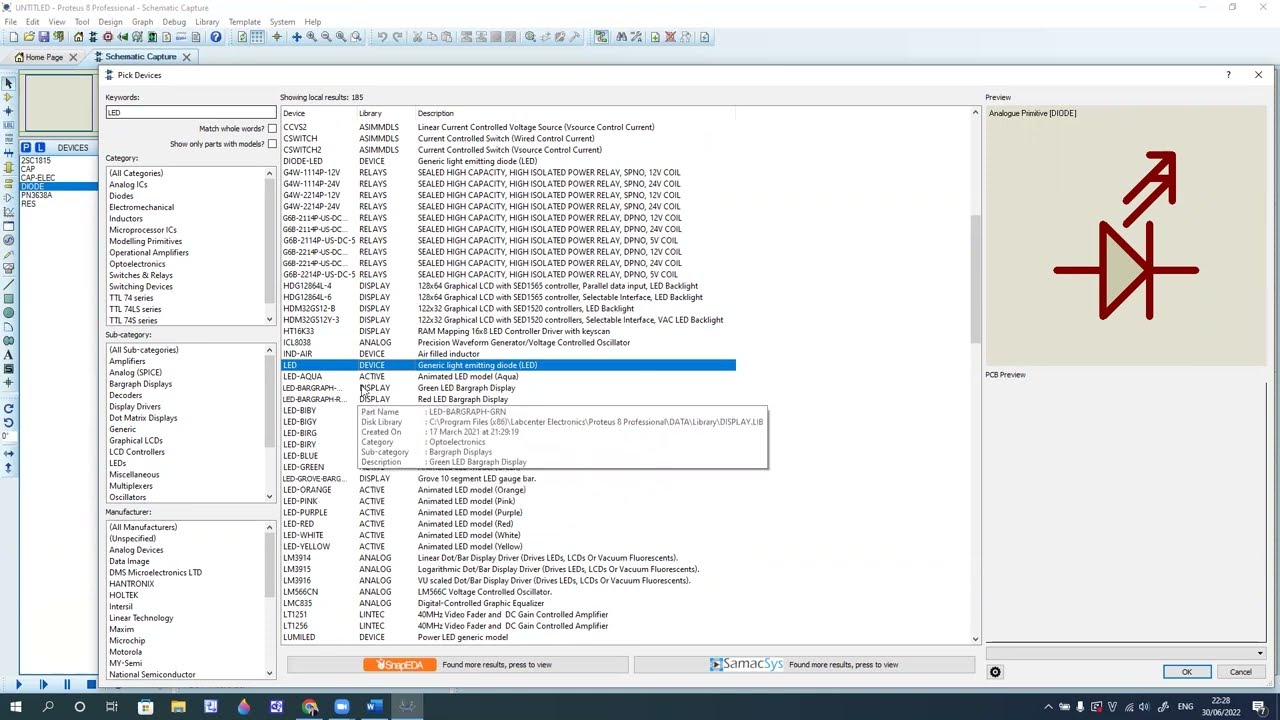Viewport: 1280px width, 720px height.
Task: Toggle the grid display toolbar icon
Action: 257,37
